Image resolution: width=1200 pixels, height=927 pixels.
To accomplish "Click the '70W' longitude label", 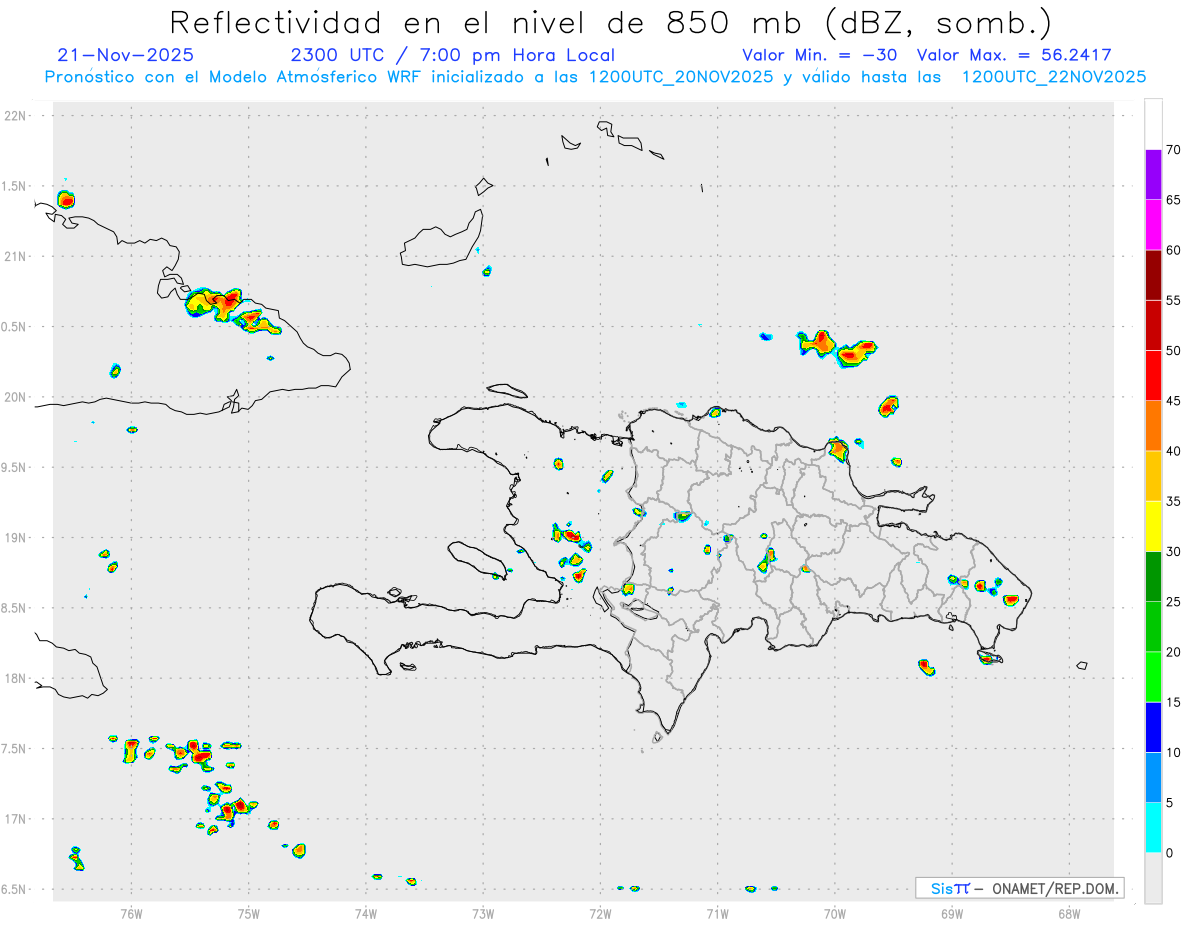I will (835, 913).
